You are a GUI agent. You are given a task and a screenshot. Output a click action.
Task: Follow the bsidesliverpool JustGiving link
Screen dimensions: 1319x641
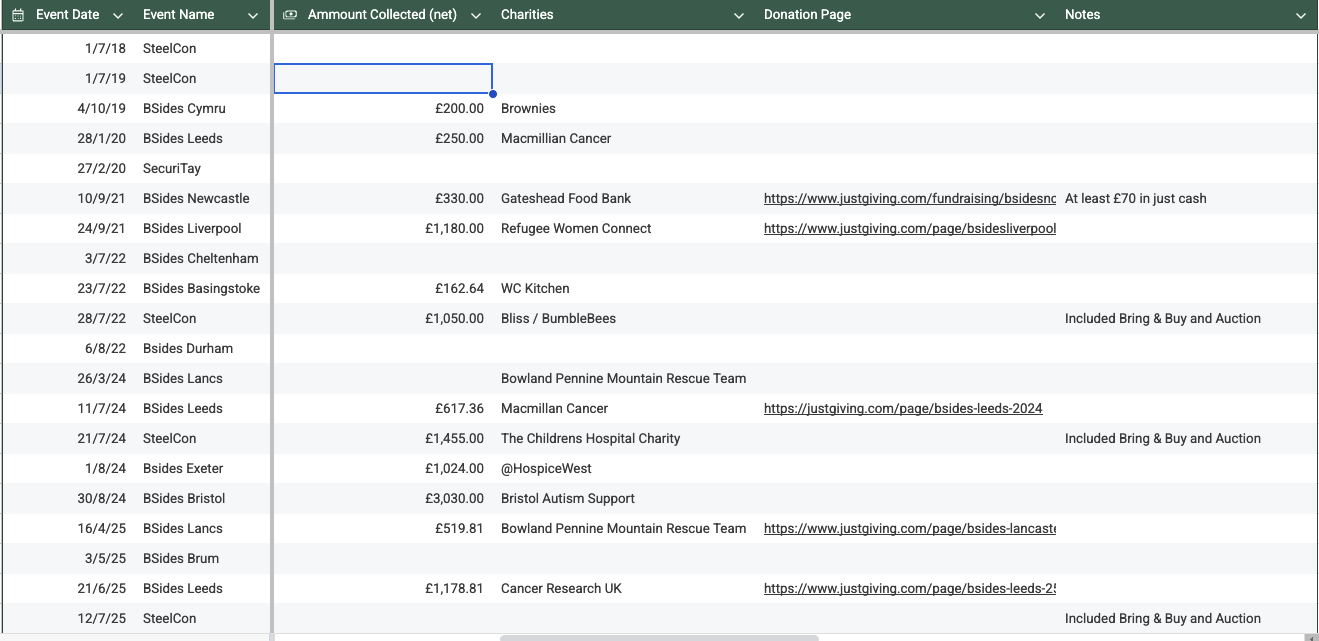click(910, 229)
